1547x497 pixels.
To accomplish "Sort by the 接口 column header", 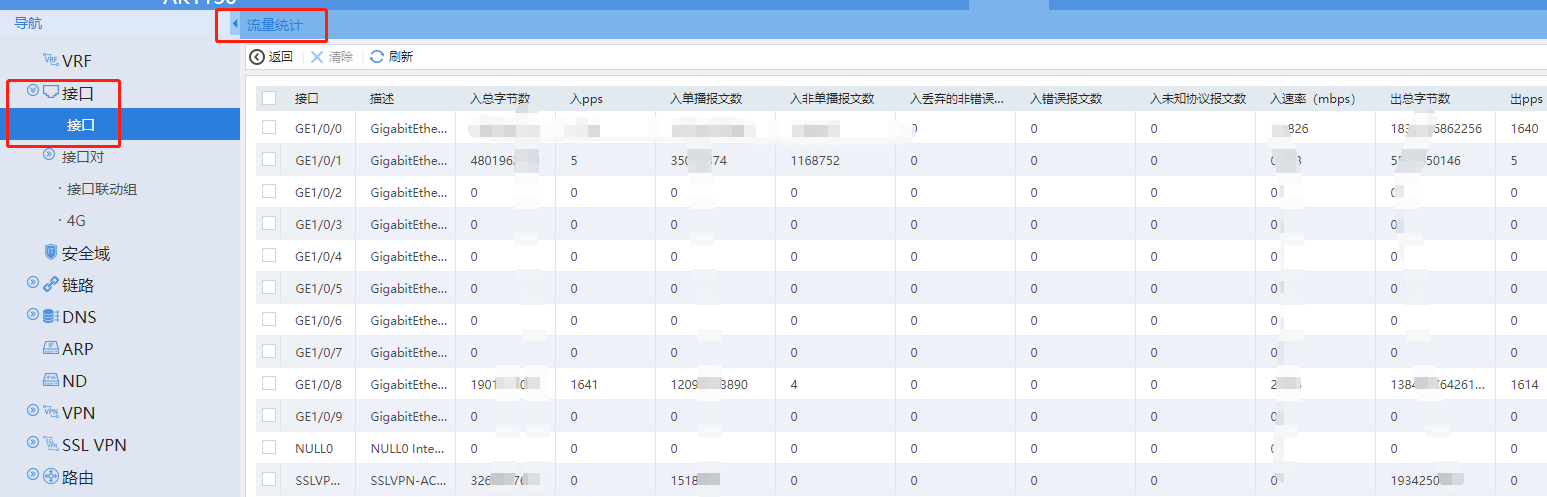I will (x=306, y=99).
